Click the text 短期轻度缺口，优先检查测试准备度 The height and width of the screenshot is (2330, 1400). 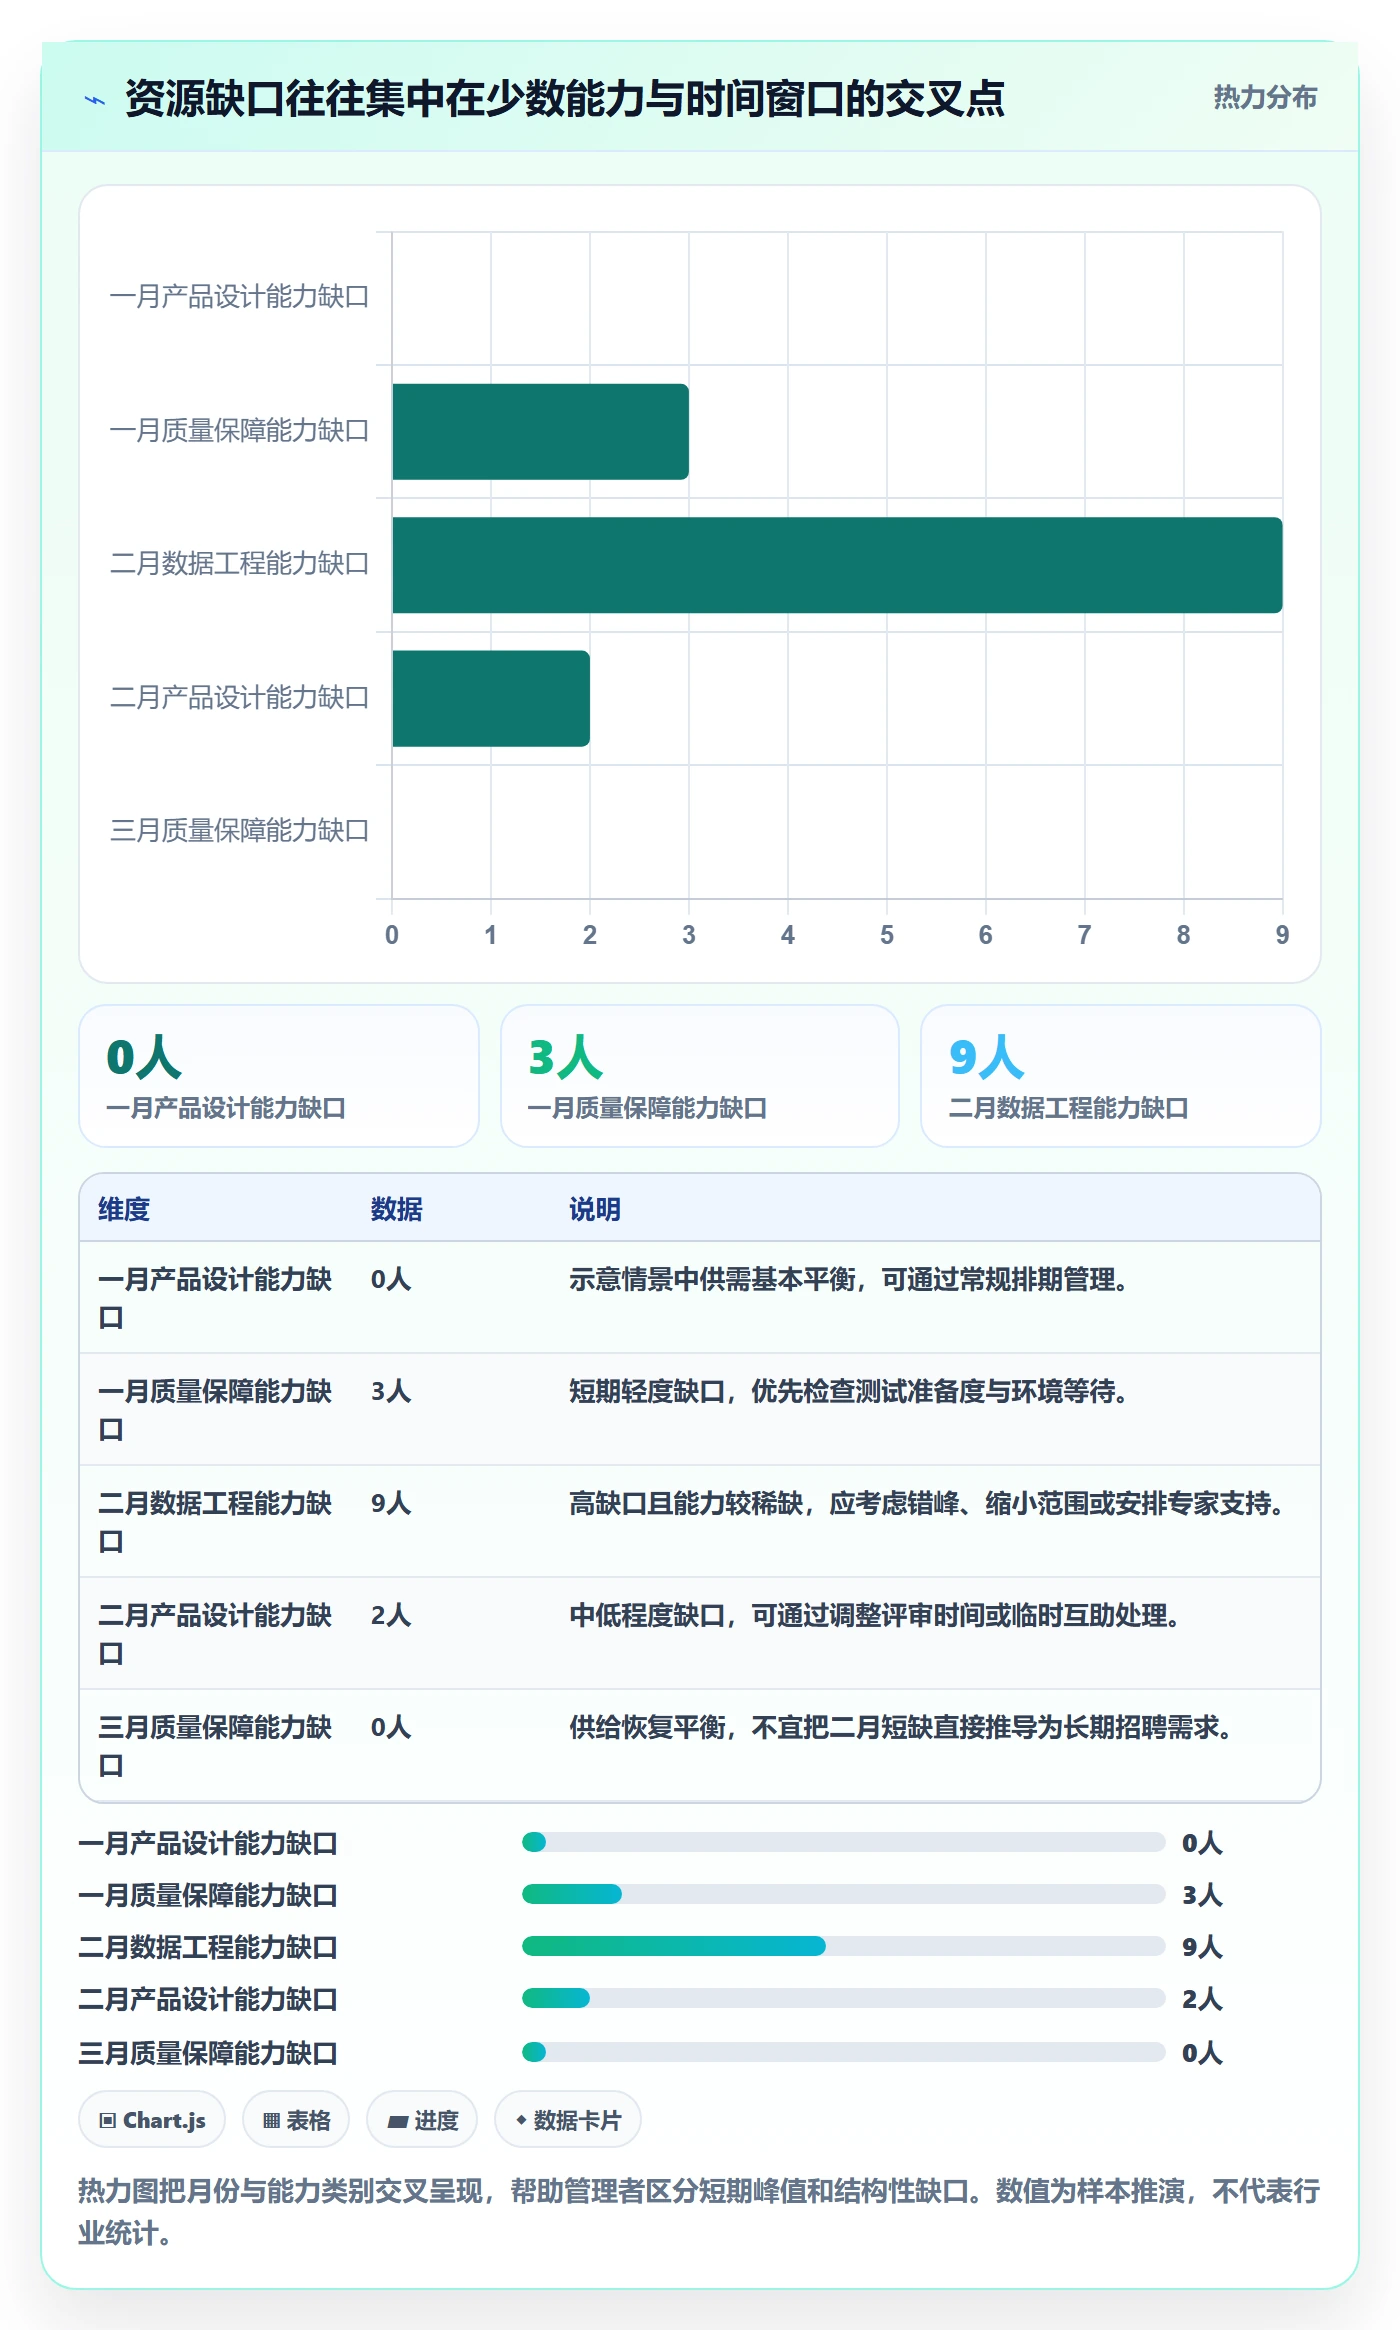click(x=777, y=1391)
